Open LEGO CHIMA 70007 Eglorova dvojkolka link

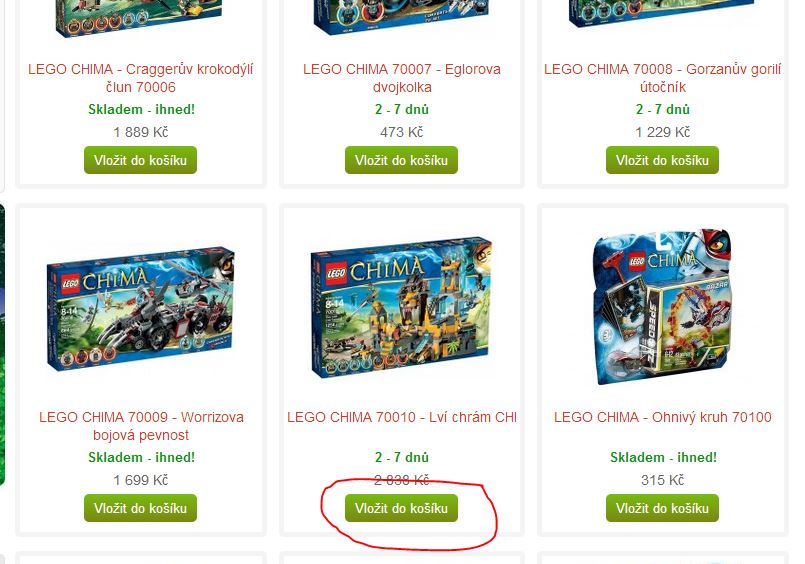pyautogui.click(x=401, y=78)
